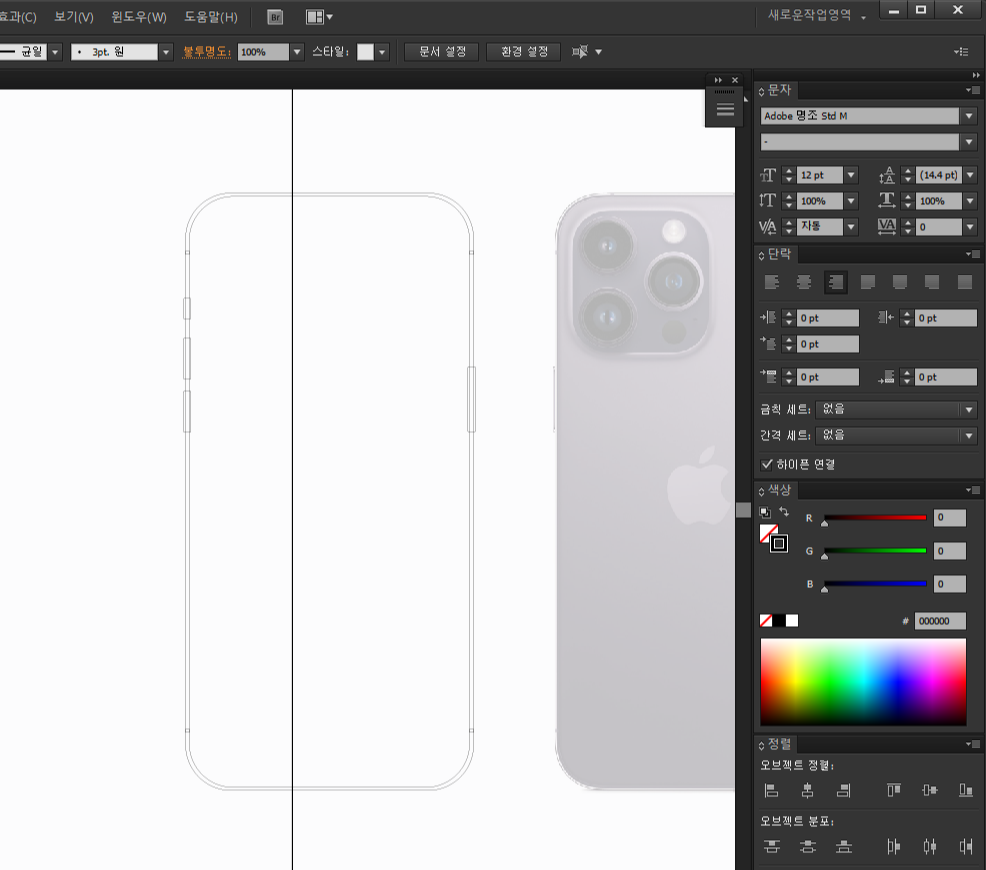This screenshot has height=870, width=986.
Task: Click horizontal distribute right under 오브젝트 분포
Action: click(x=966, y=847)
